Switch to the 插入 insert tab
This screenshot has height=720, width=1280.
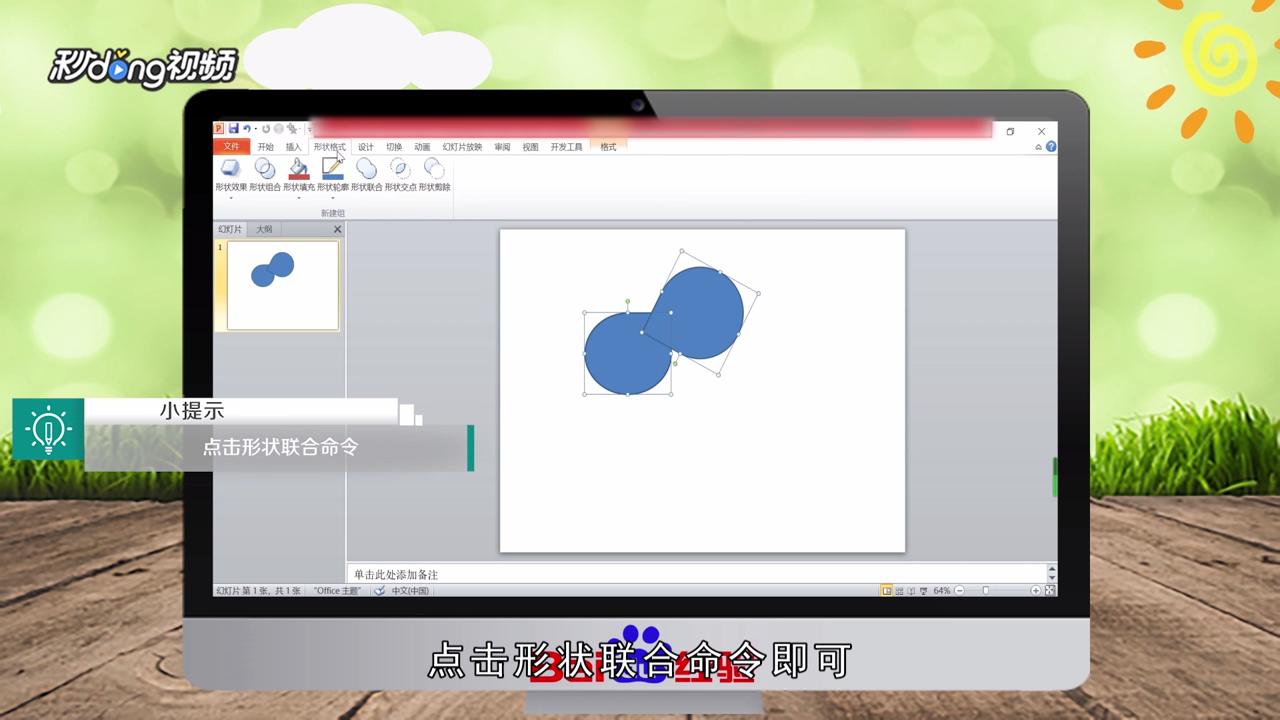click(x=293, y=147)
